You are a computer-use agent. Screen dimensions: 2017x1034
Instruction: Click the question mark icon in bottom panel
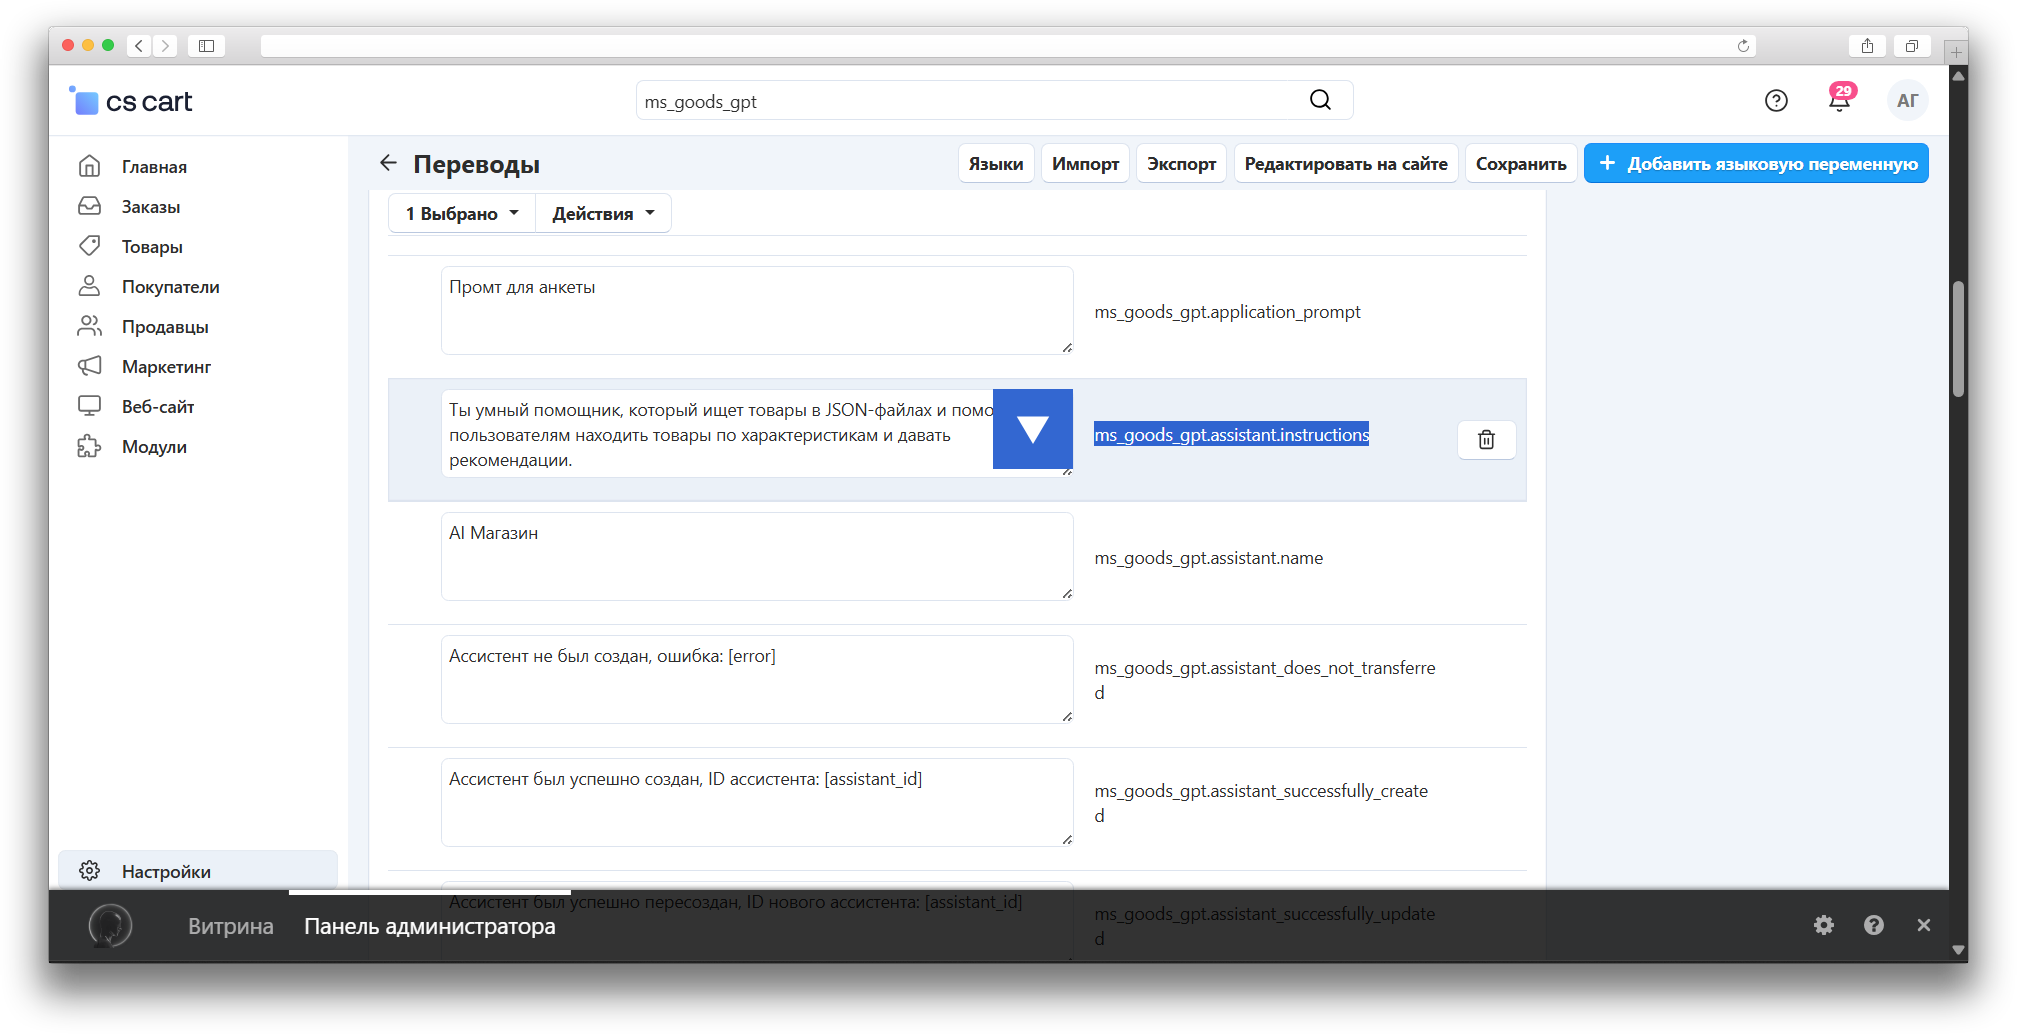tap(1874, 925)
